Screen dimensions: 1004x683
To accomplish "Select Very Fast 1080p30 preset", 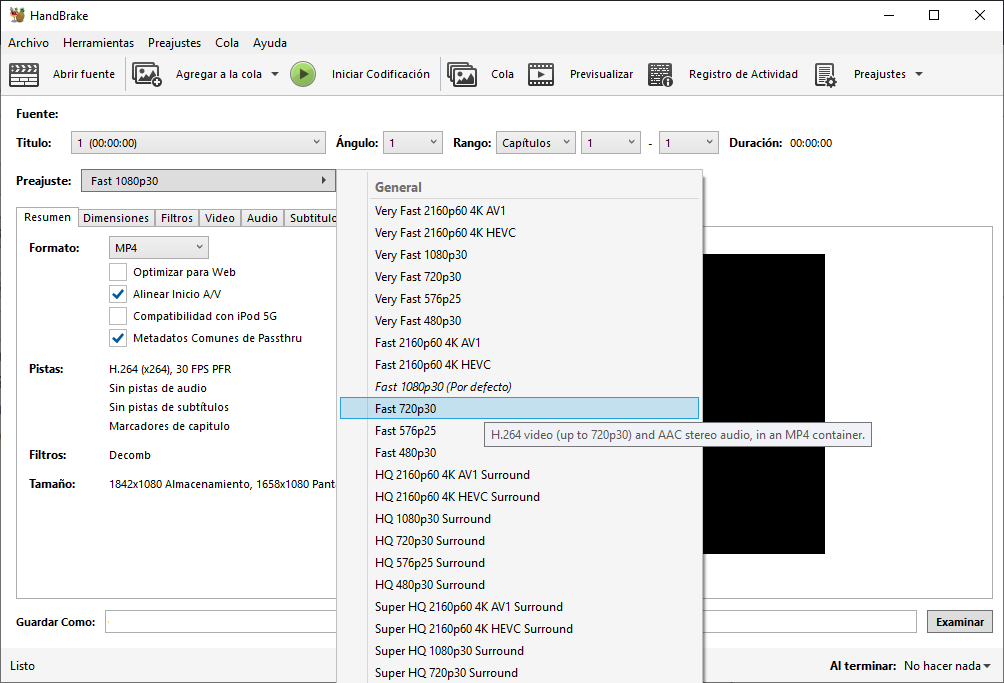I will [x=519, y=255].
